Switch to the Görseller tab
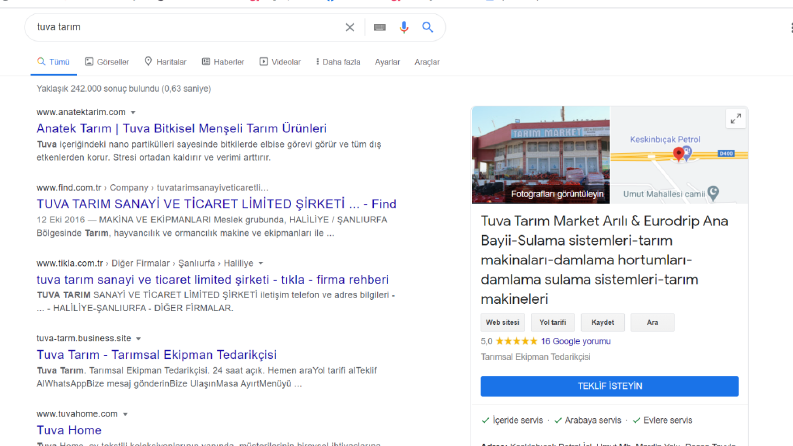 coord(107,62)
